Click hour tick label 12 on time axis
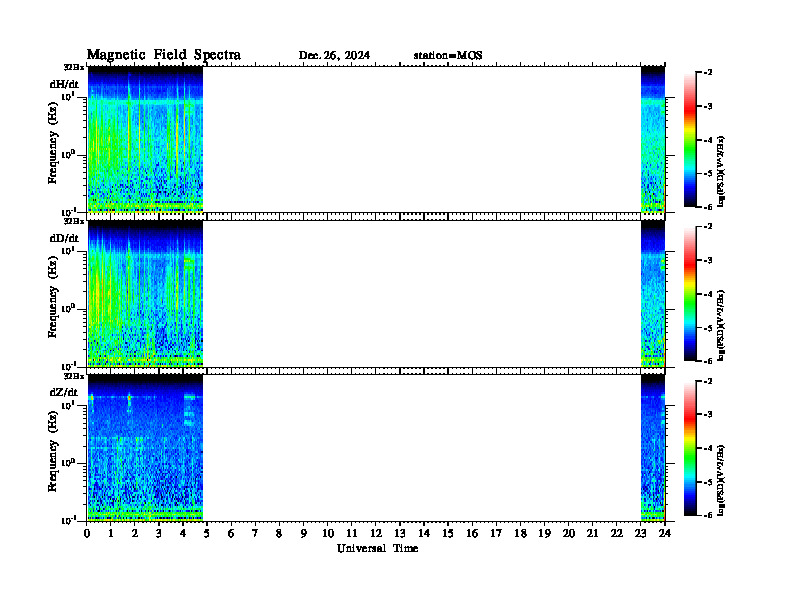 coord(376,533)
